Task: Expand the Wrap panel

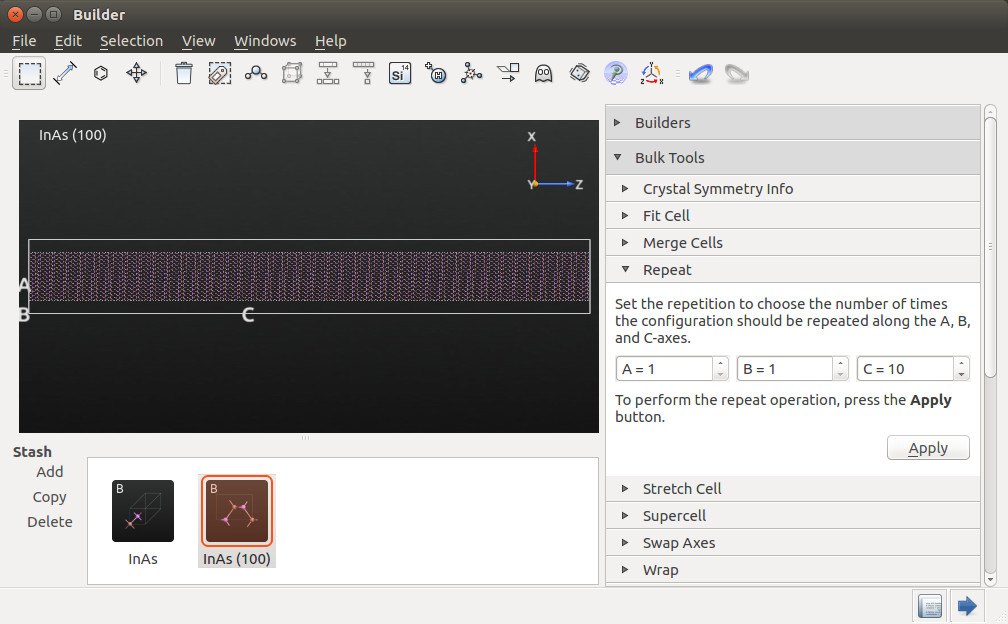Action: (793, 569)
